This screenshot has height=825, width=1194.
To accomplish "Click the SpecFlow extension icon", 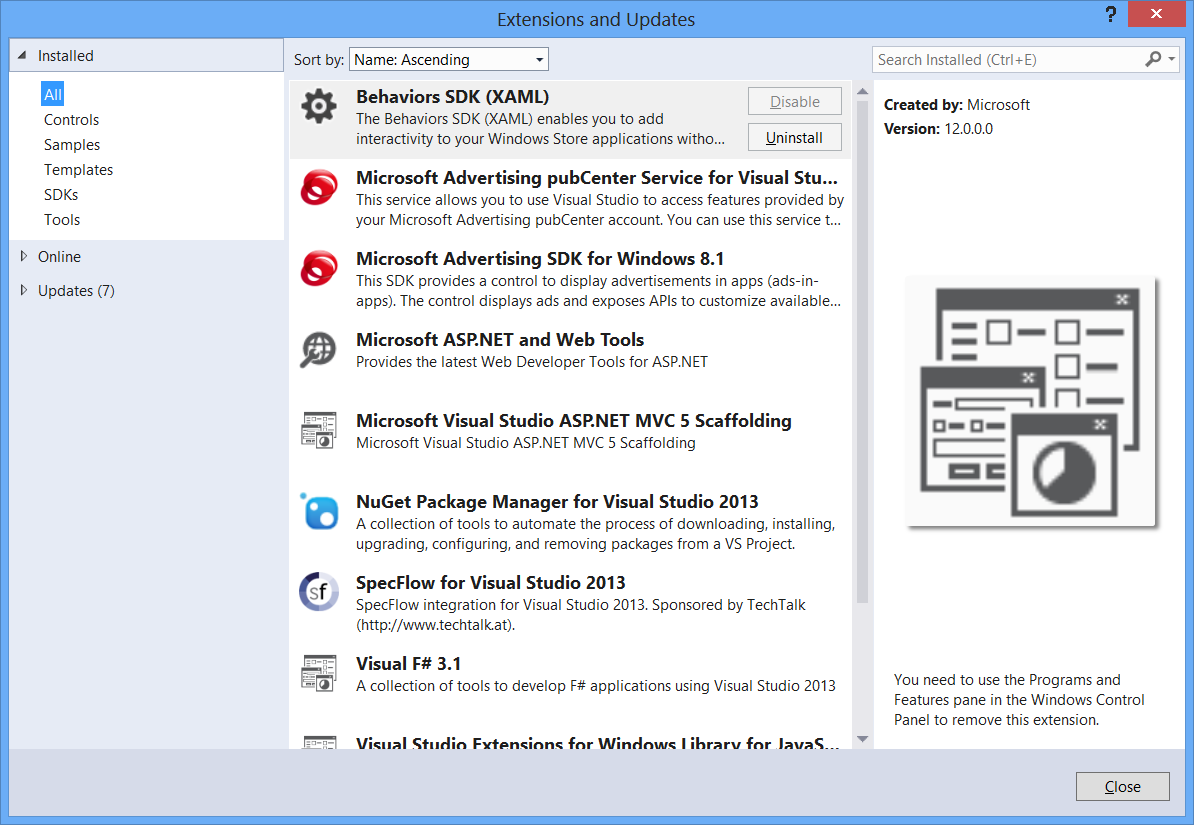I will point(319,592).
